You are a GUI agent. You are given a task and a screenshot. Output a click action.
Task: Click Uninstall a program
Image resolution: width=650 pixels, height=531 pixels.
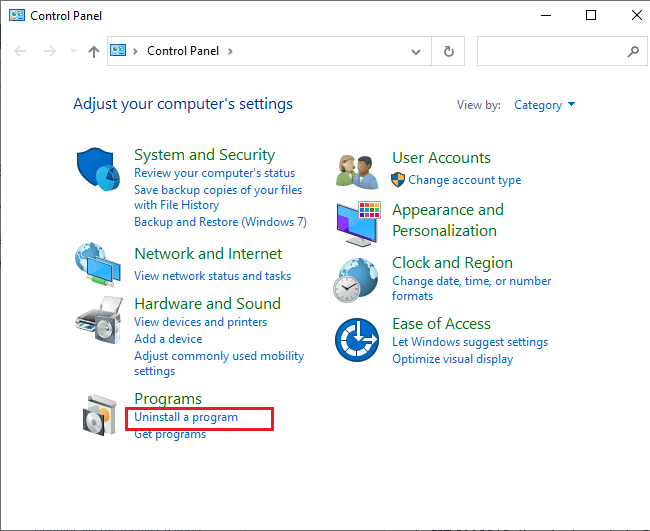click(186, 417)
